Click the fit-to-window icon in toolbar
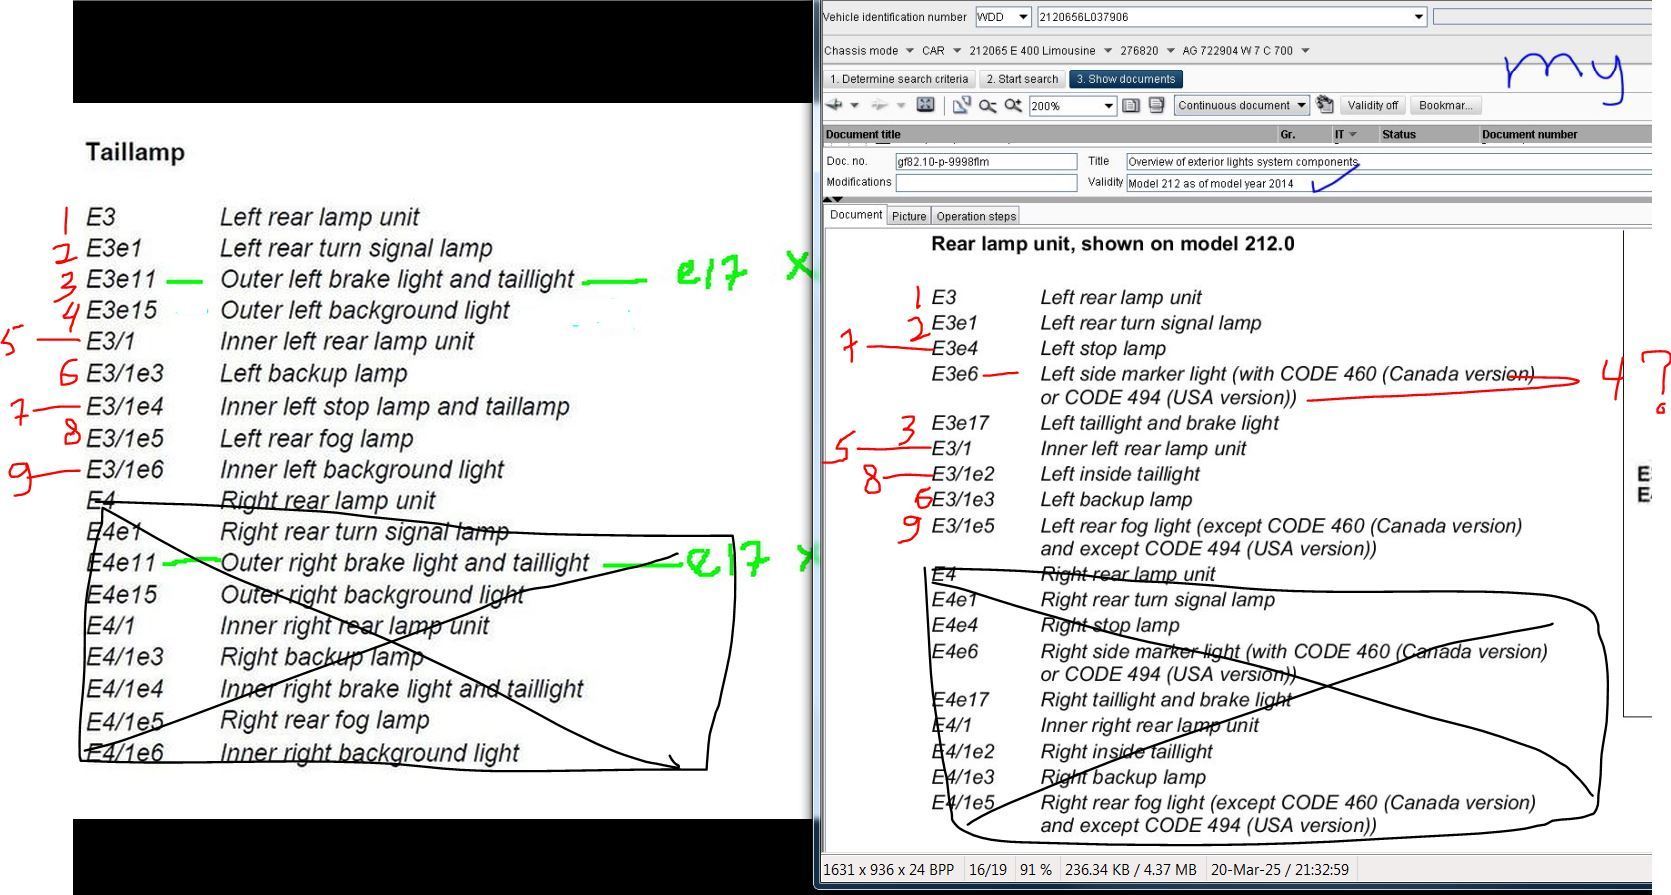 tap(926, 105)
